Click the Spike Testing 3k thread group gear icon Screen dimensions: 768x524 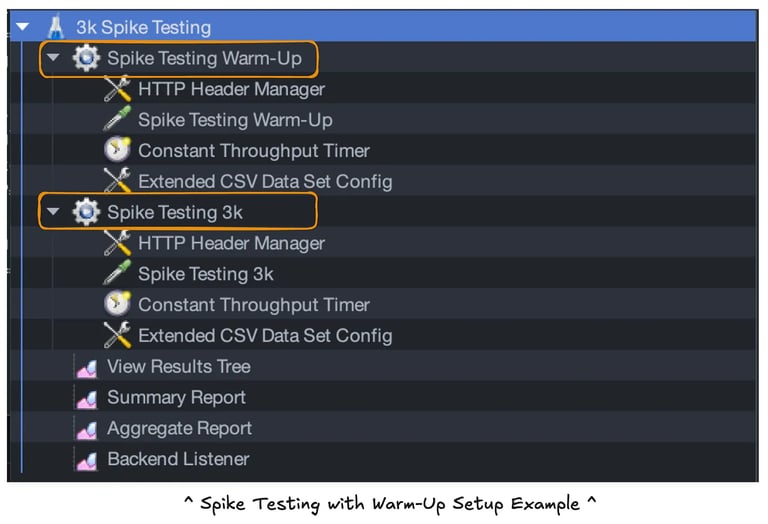87,212
